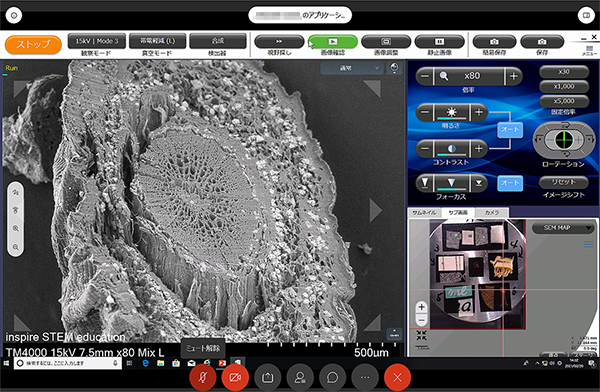Click the orange ストップ (Stop) button
Image resolution: width=600 pixels, height=392 pixels.
tap(33, 44)
